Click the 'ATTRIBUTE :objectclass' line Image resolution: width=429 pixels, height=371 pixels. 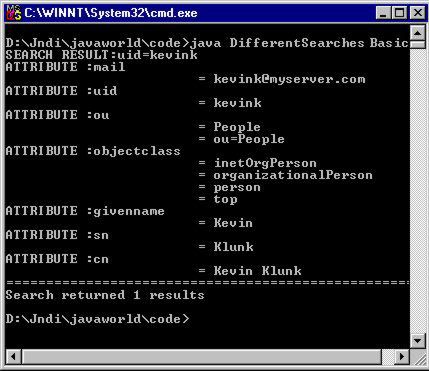click(93, 151)
